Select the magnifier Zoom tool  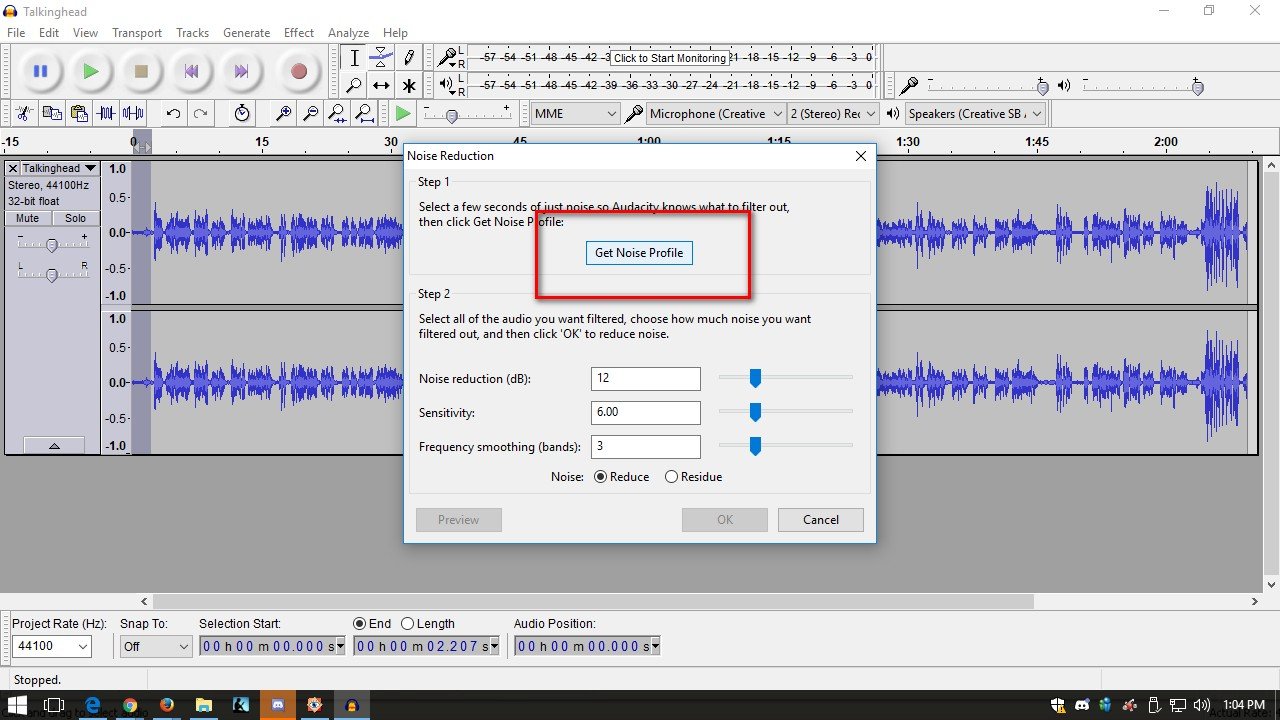pos(354,85)
